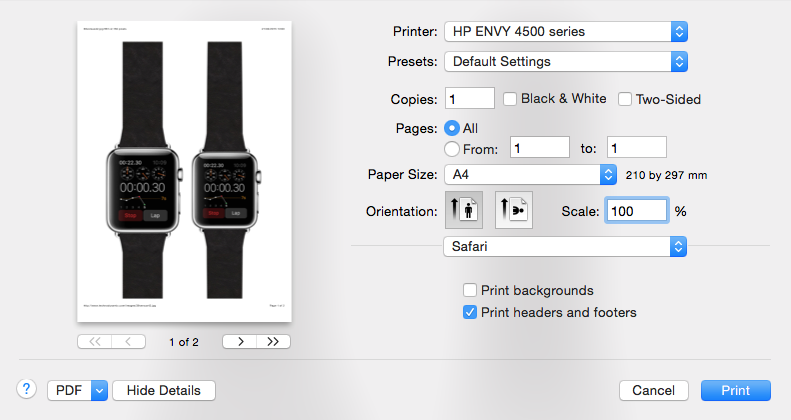Select the From pages radio button
The image size is (791, 420).
point(451,149)
